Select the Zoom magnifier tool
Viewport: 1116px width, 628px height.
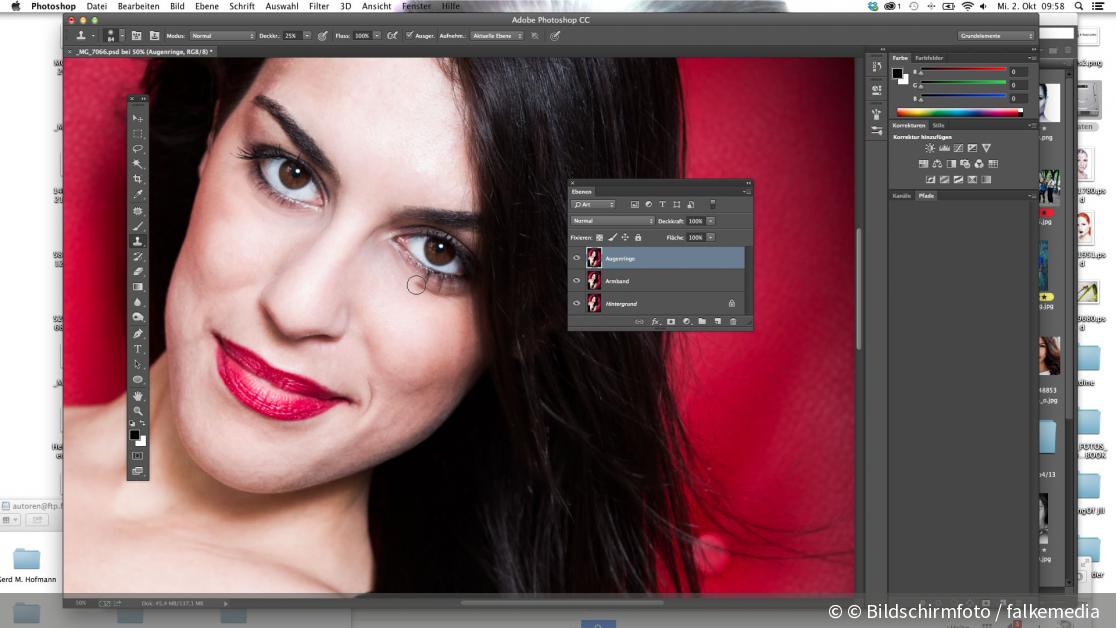137,411
